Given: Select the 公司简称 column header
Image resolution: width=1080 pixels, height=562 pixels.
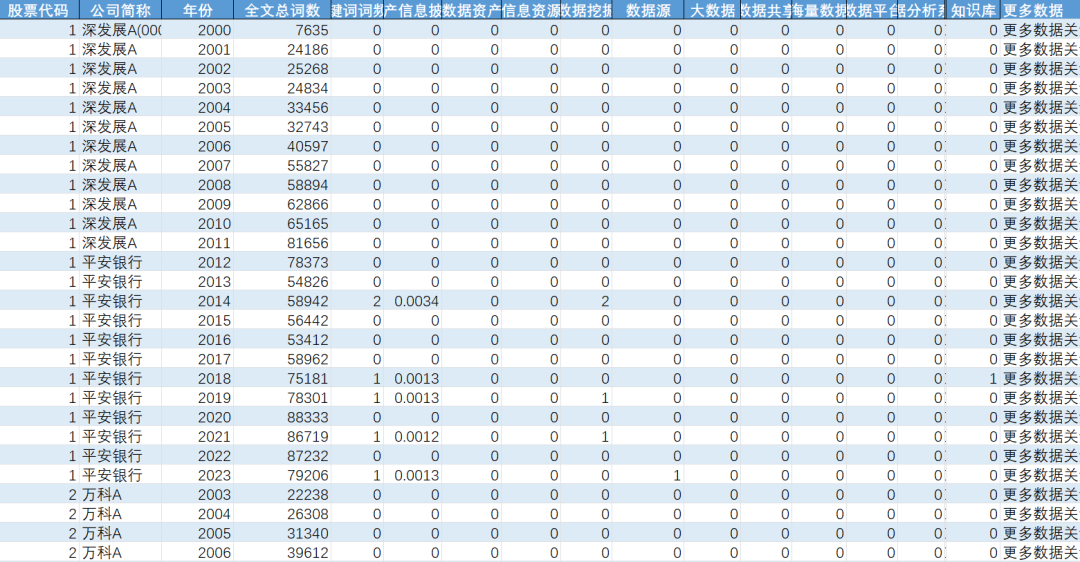Looking at the screenshot, I should click(x=121, y=10).
